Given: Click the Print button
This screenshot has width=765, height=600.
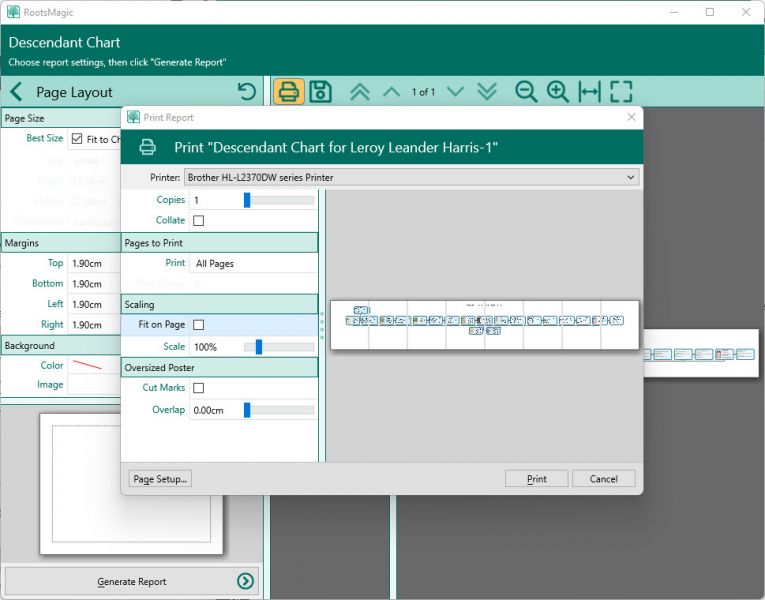Looking at the screenshot, I should coord(536,479).
